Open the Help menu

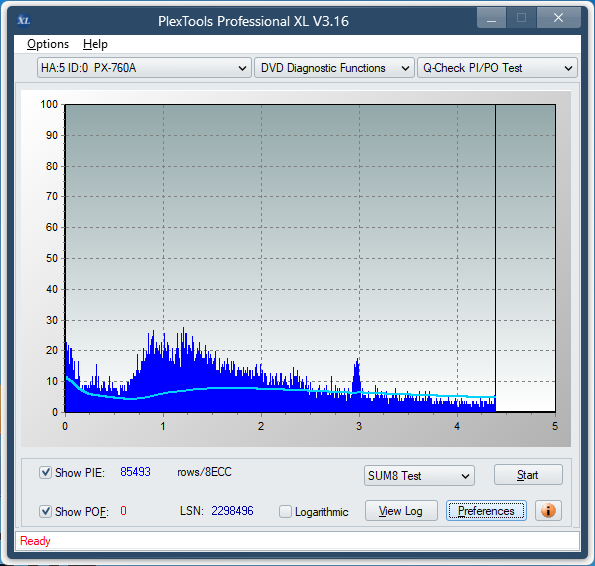tap(95, 44)
